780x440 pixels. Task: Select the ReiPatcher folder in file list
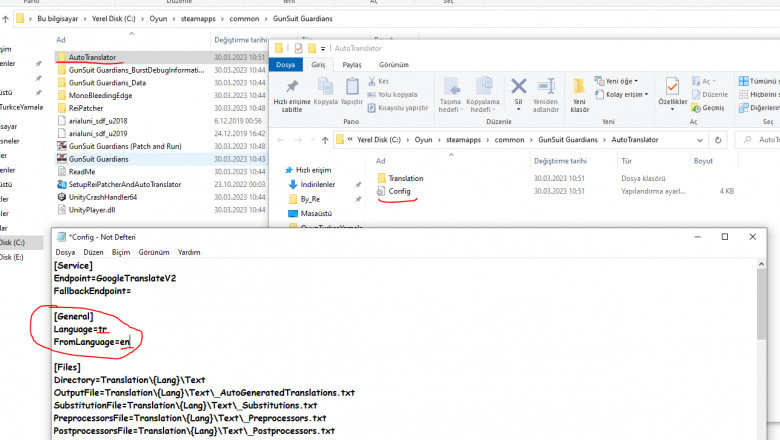point(86,108)
